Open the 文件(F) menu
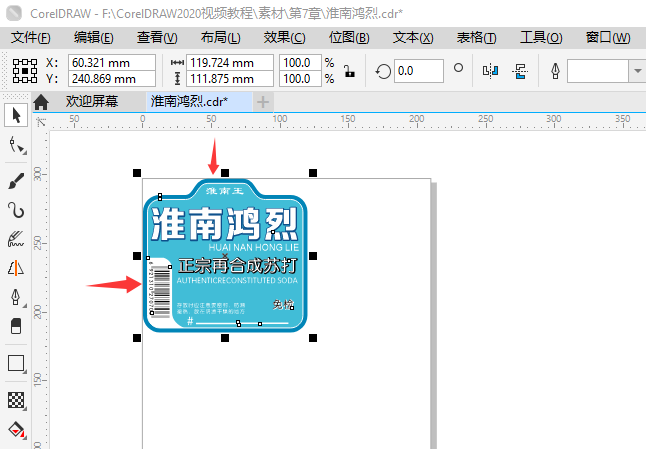The image size is (646, 449). point(30,37)
